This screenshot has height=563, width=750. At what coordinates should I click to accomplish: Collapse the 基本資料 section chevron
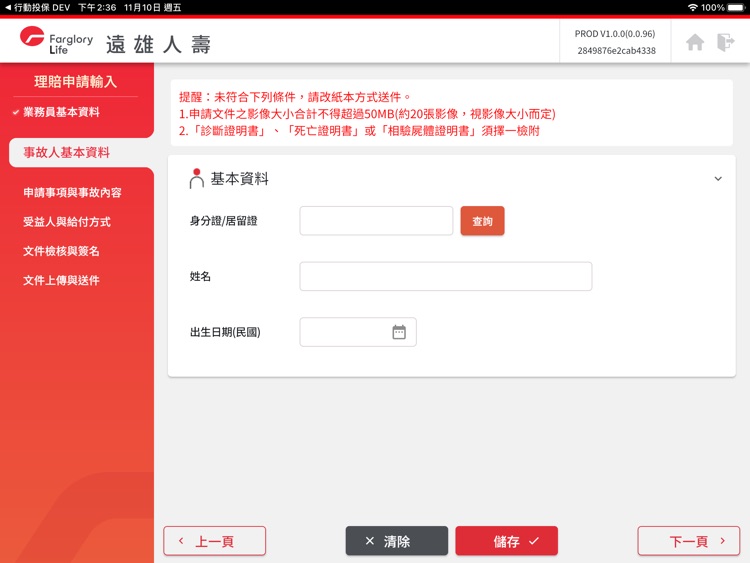click(718, 179)
